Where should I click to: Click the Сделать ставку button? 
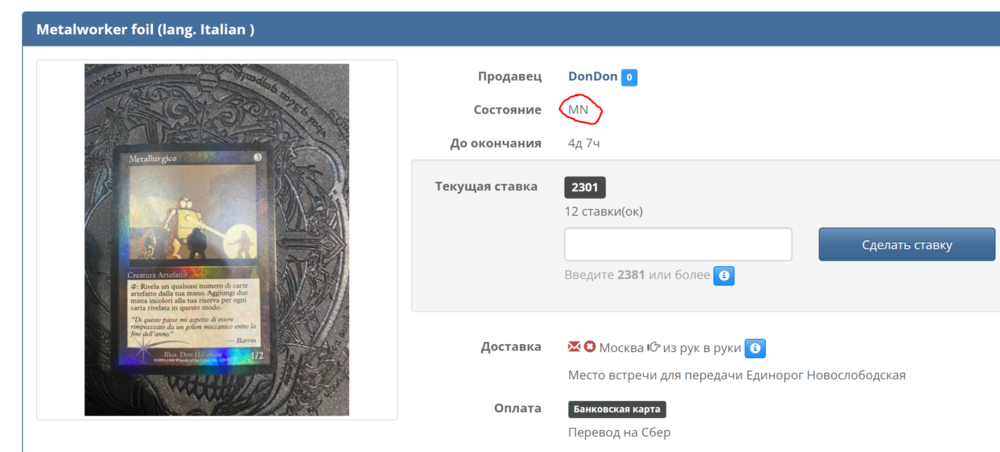coord(907,244)
